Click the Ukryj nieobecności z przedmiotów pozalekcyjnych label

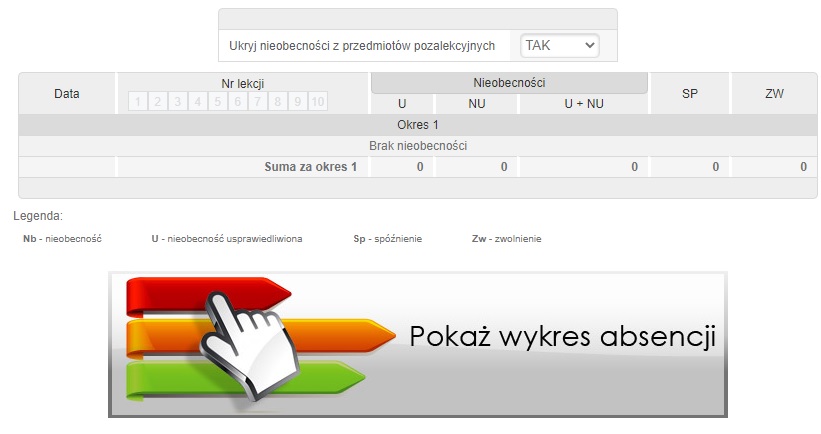(362, 46)
